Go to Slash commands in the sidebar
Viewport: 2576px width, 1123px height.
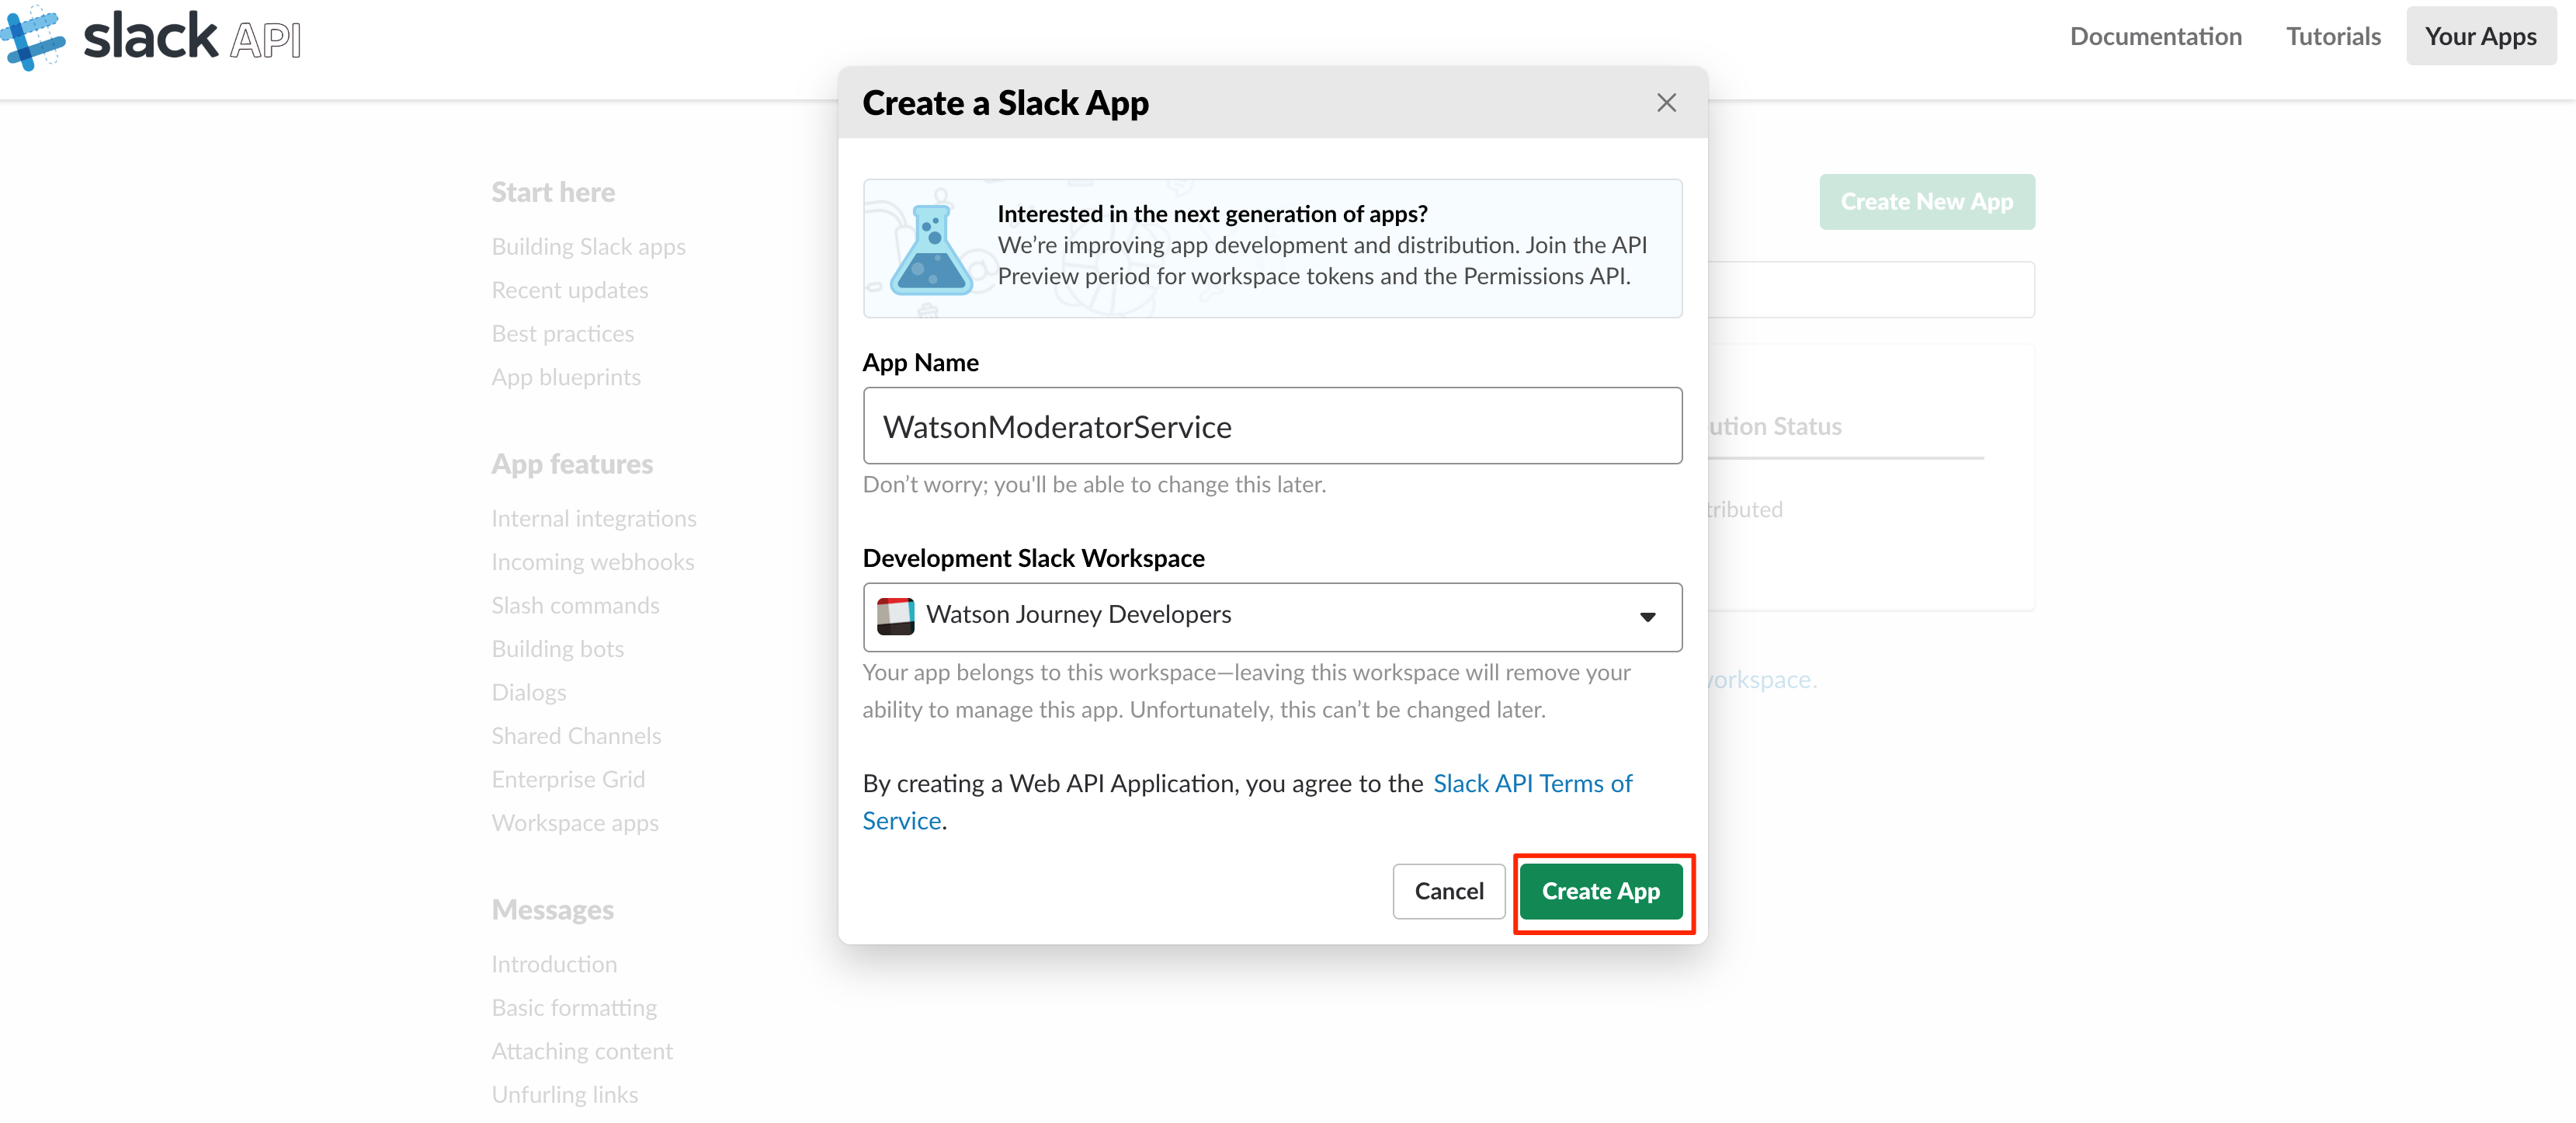575,606
